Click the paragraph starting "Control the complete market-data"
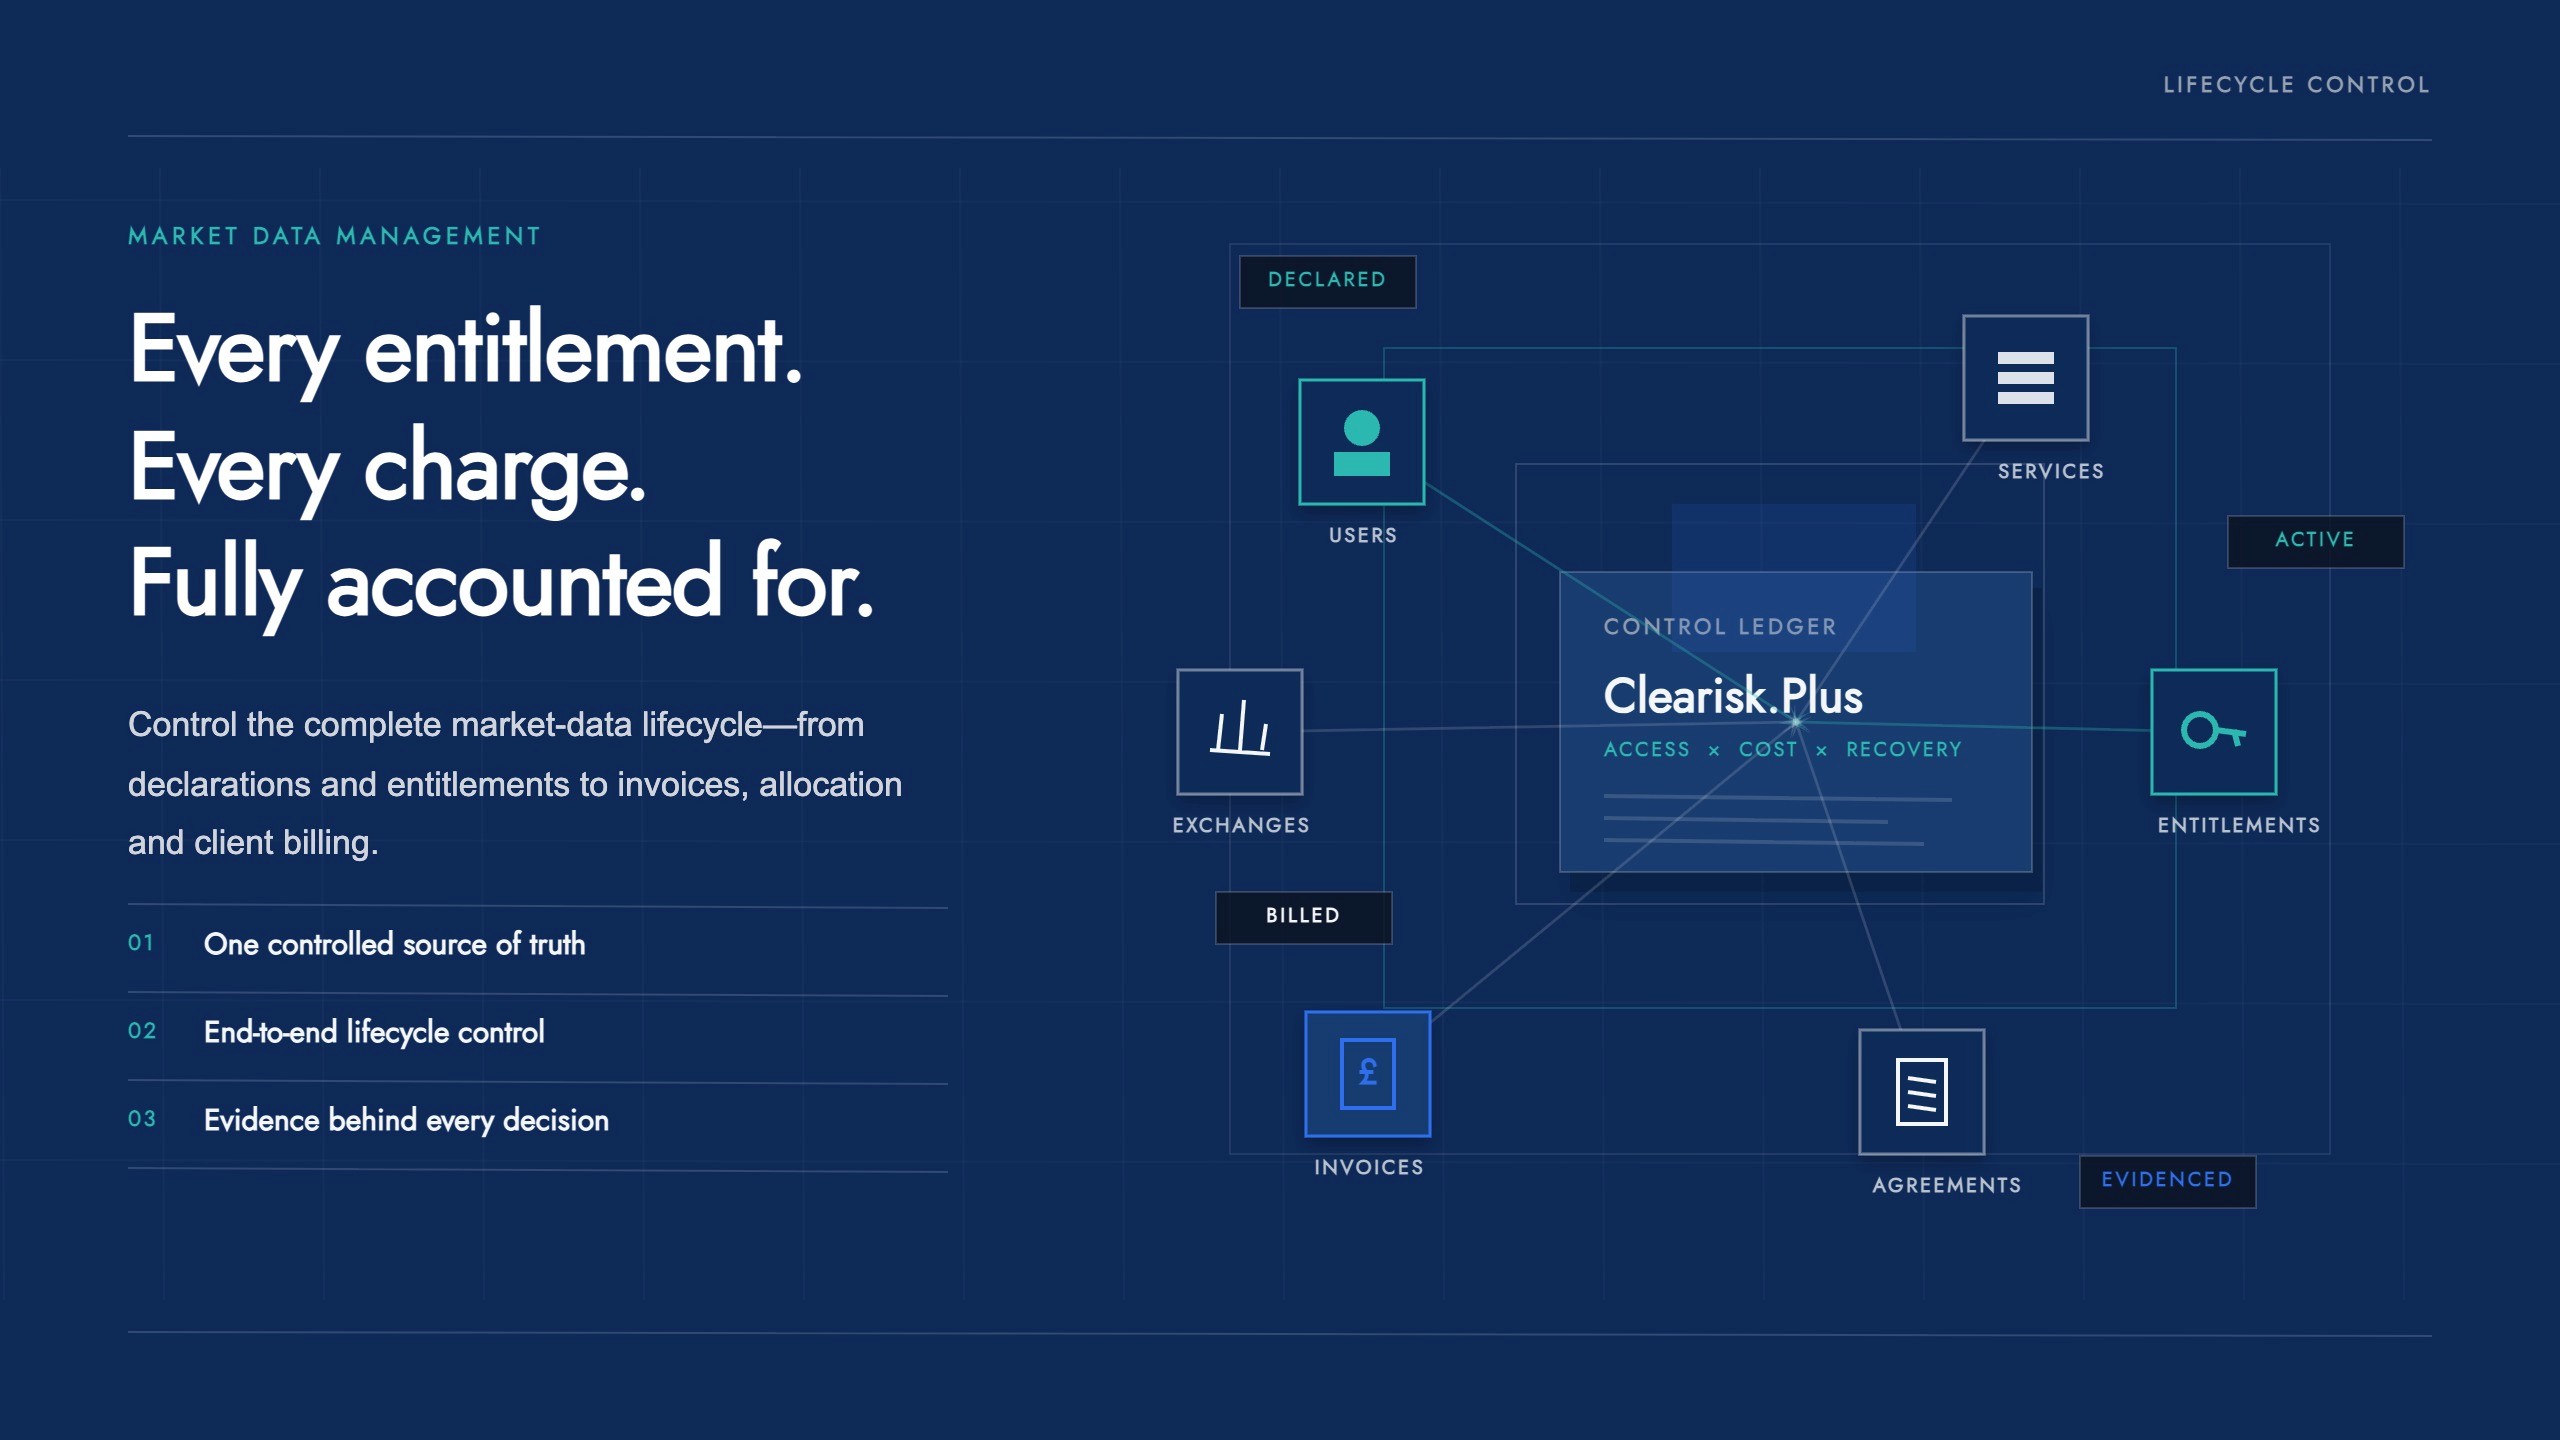Screen dimensions: 2560x1440 pos(515,783)
